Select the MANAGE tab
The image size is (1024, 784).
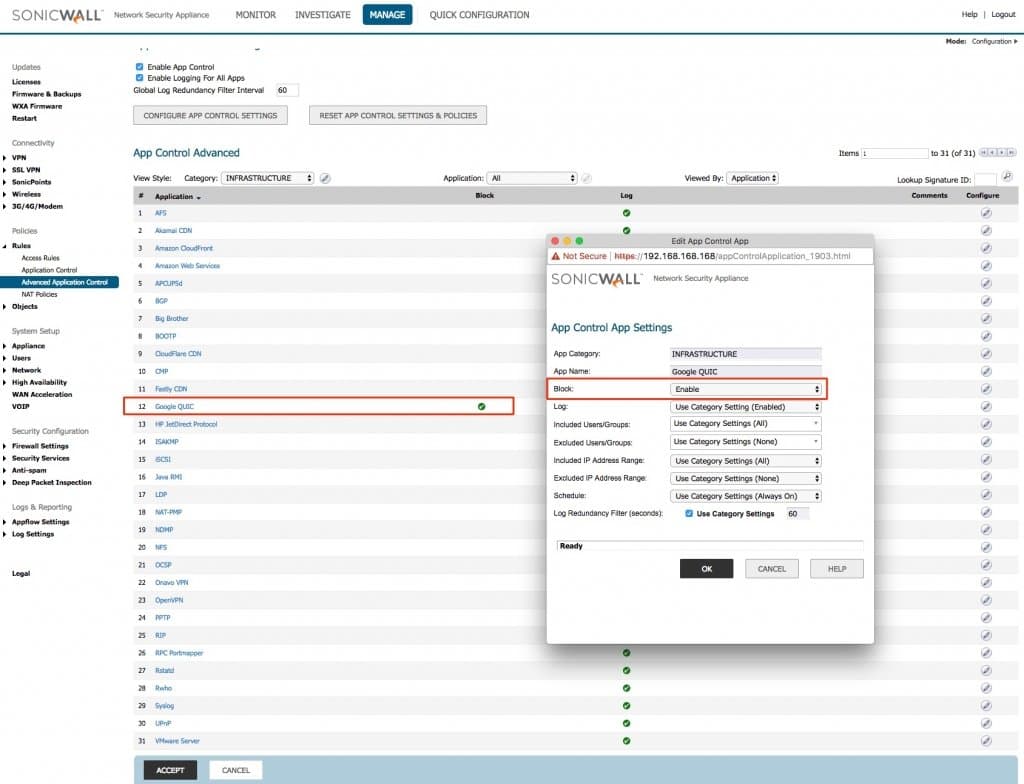coord(387,14)
